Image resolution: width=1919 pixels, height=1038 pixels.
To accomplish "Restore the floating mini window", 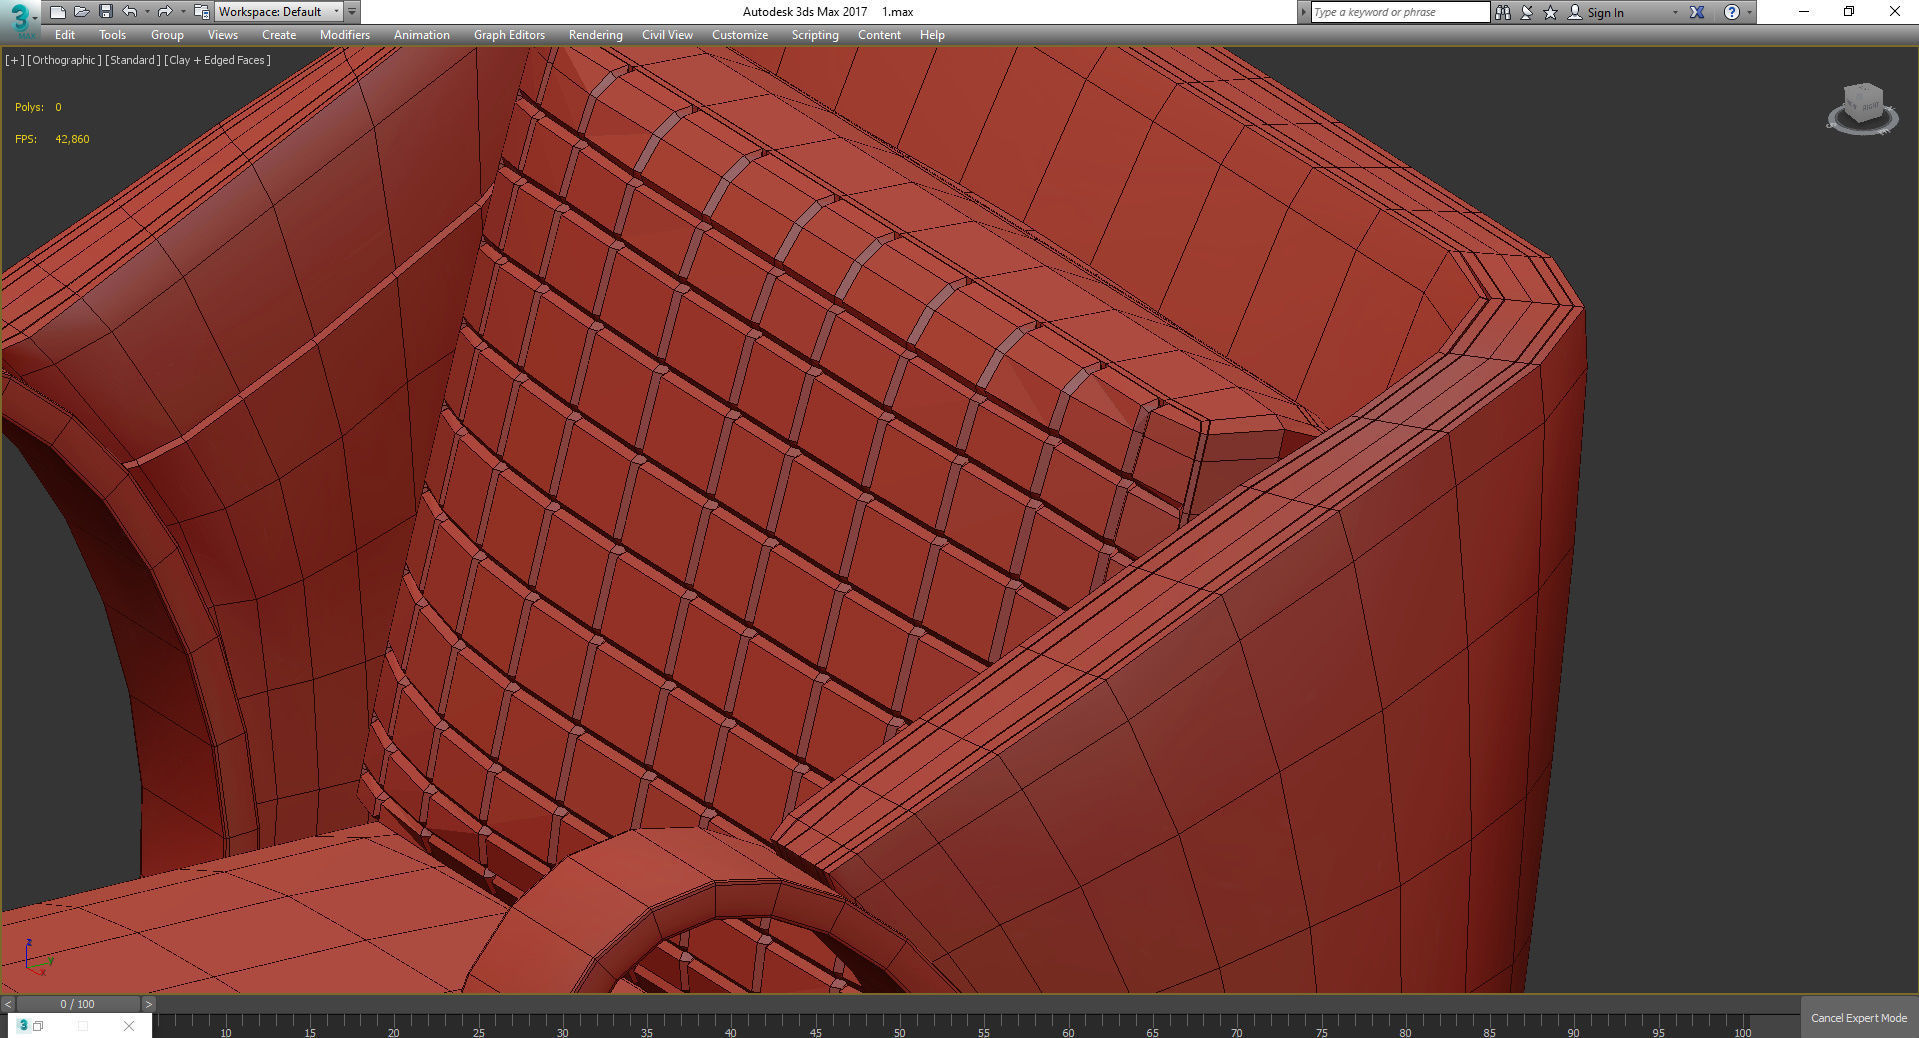I will [38, 1025].
